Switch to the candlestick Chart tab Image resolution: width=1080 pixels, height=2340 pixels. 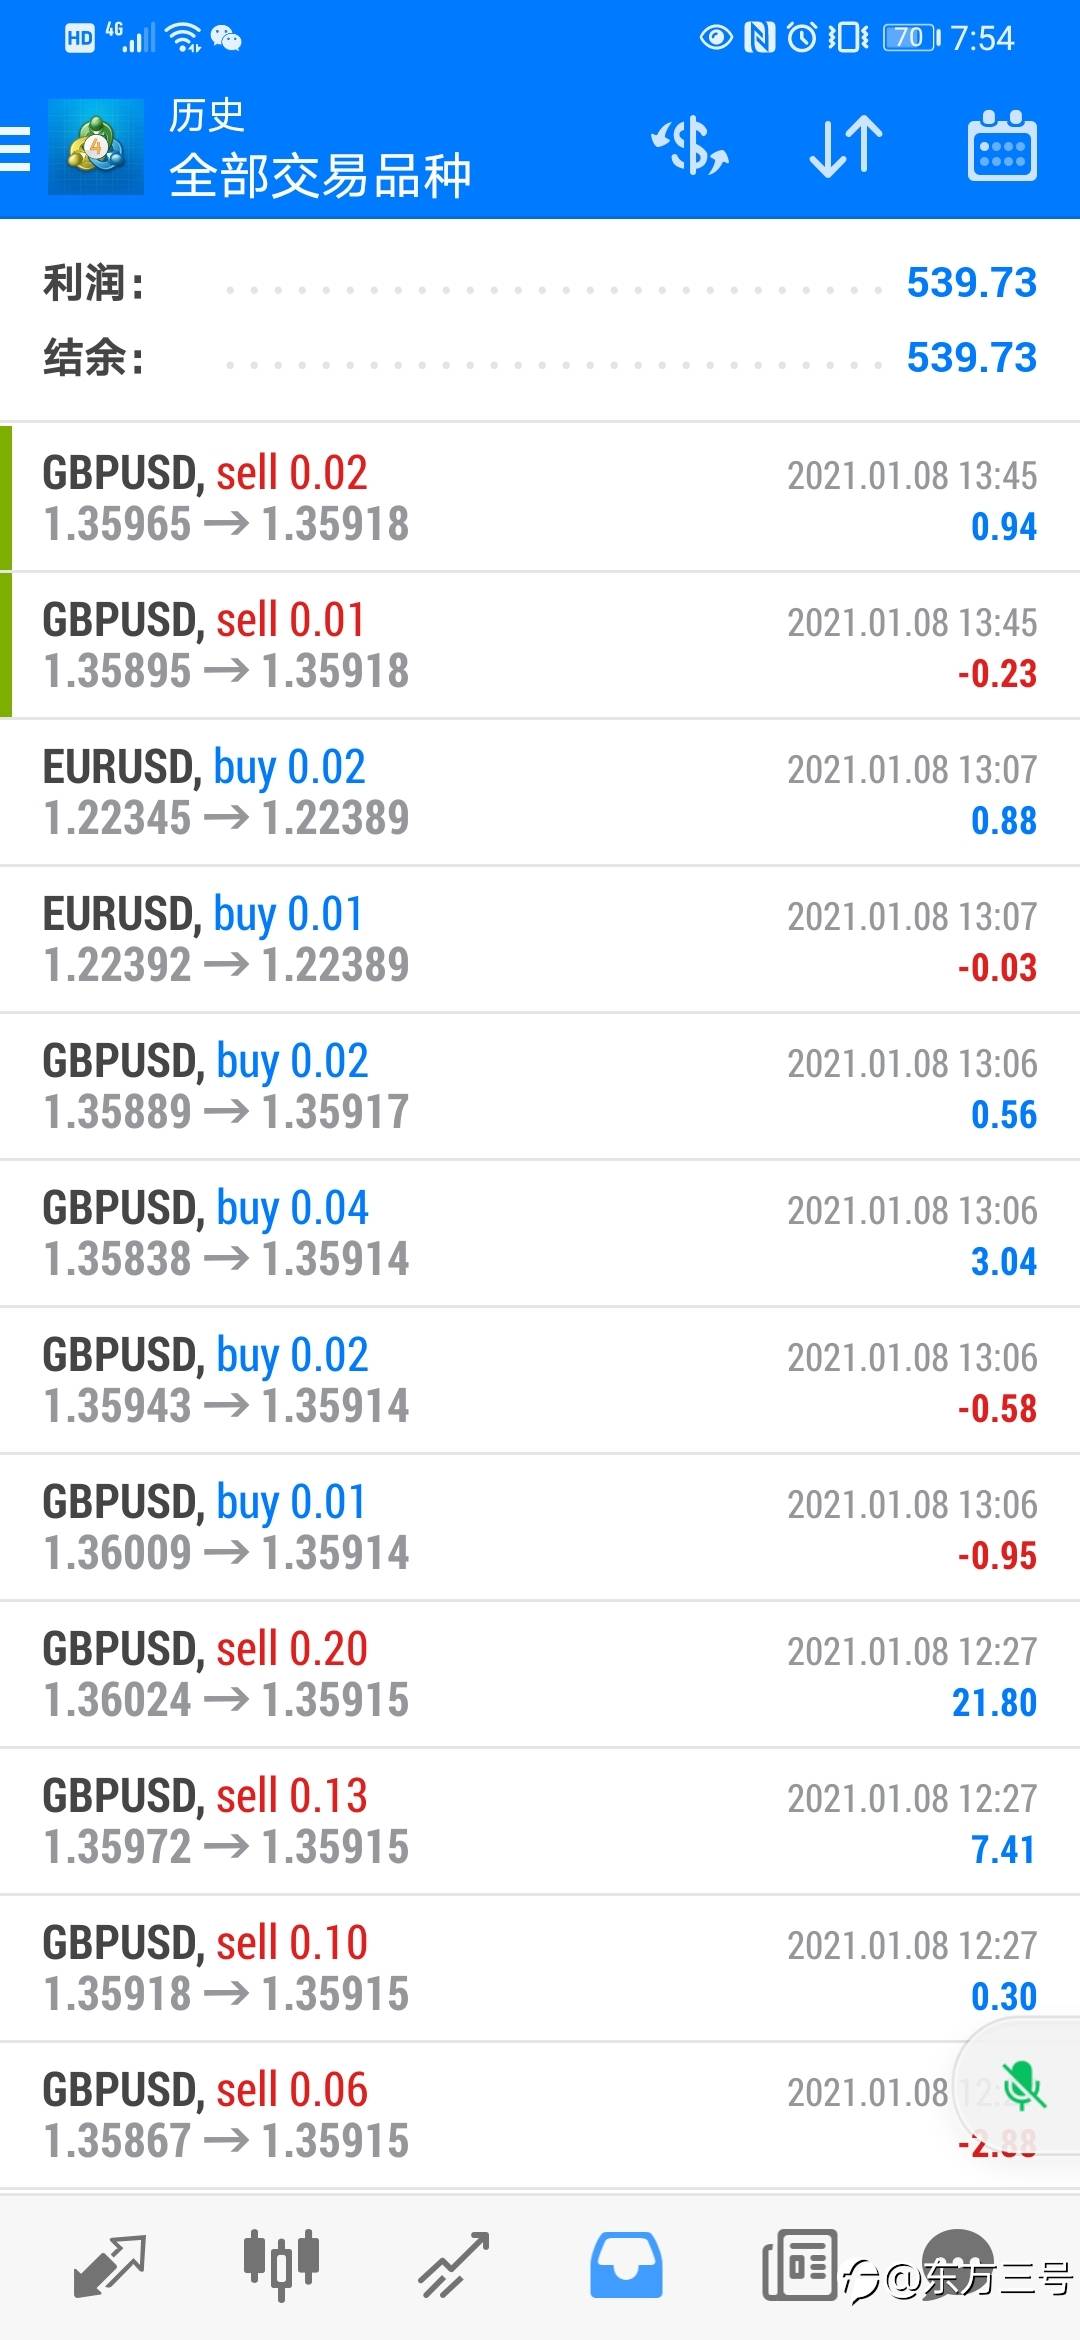click(x=281, y=2263)
